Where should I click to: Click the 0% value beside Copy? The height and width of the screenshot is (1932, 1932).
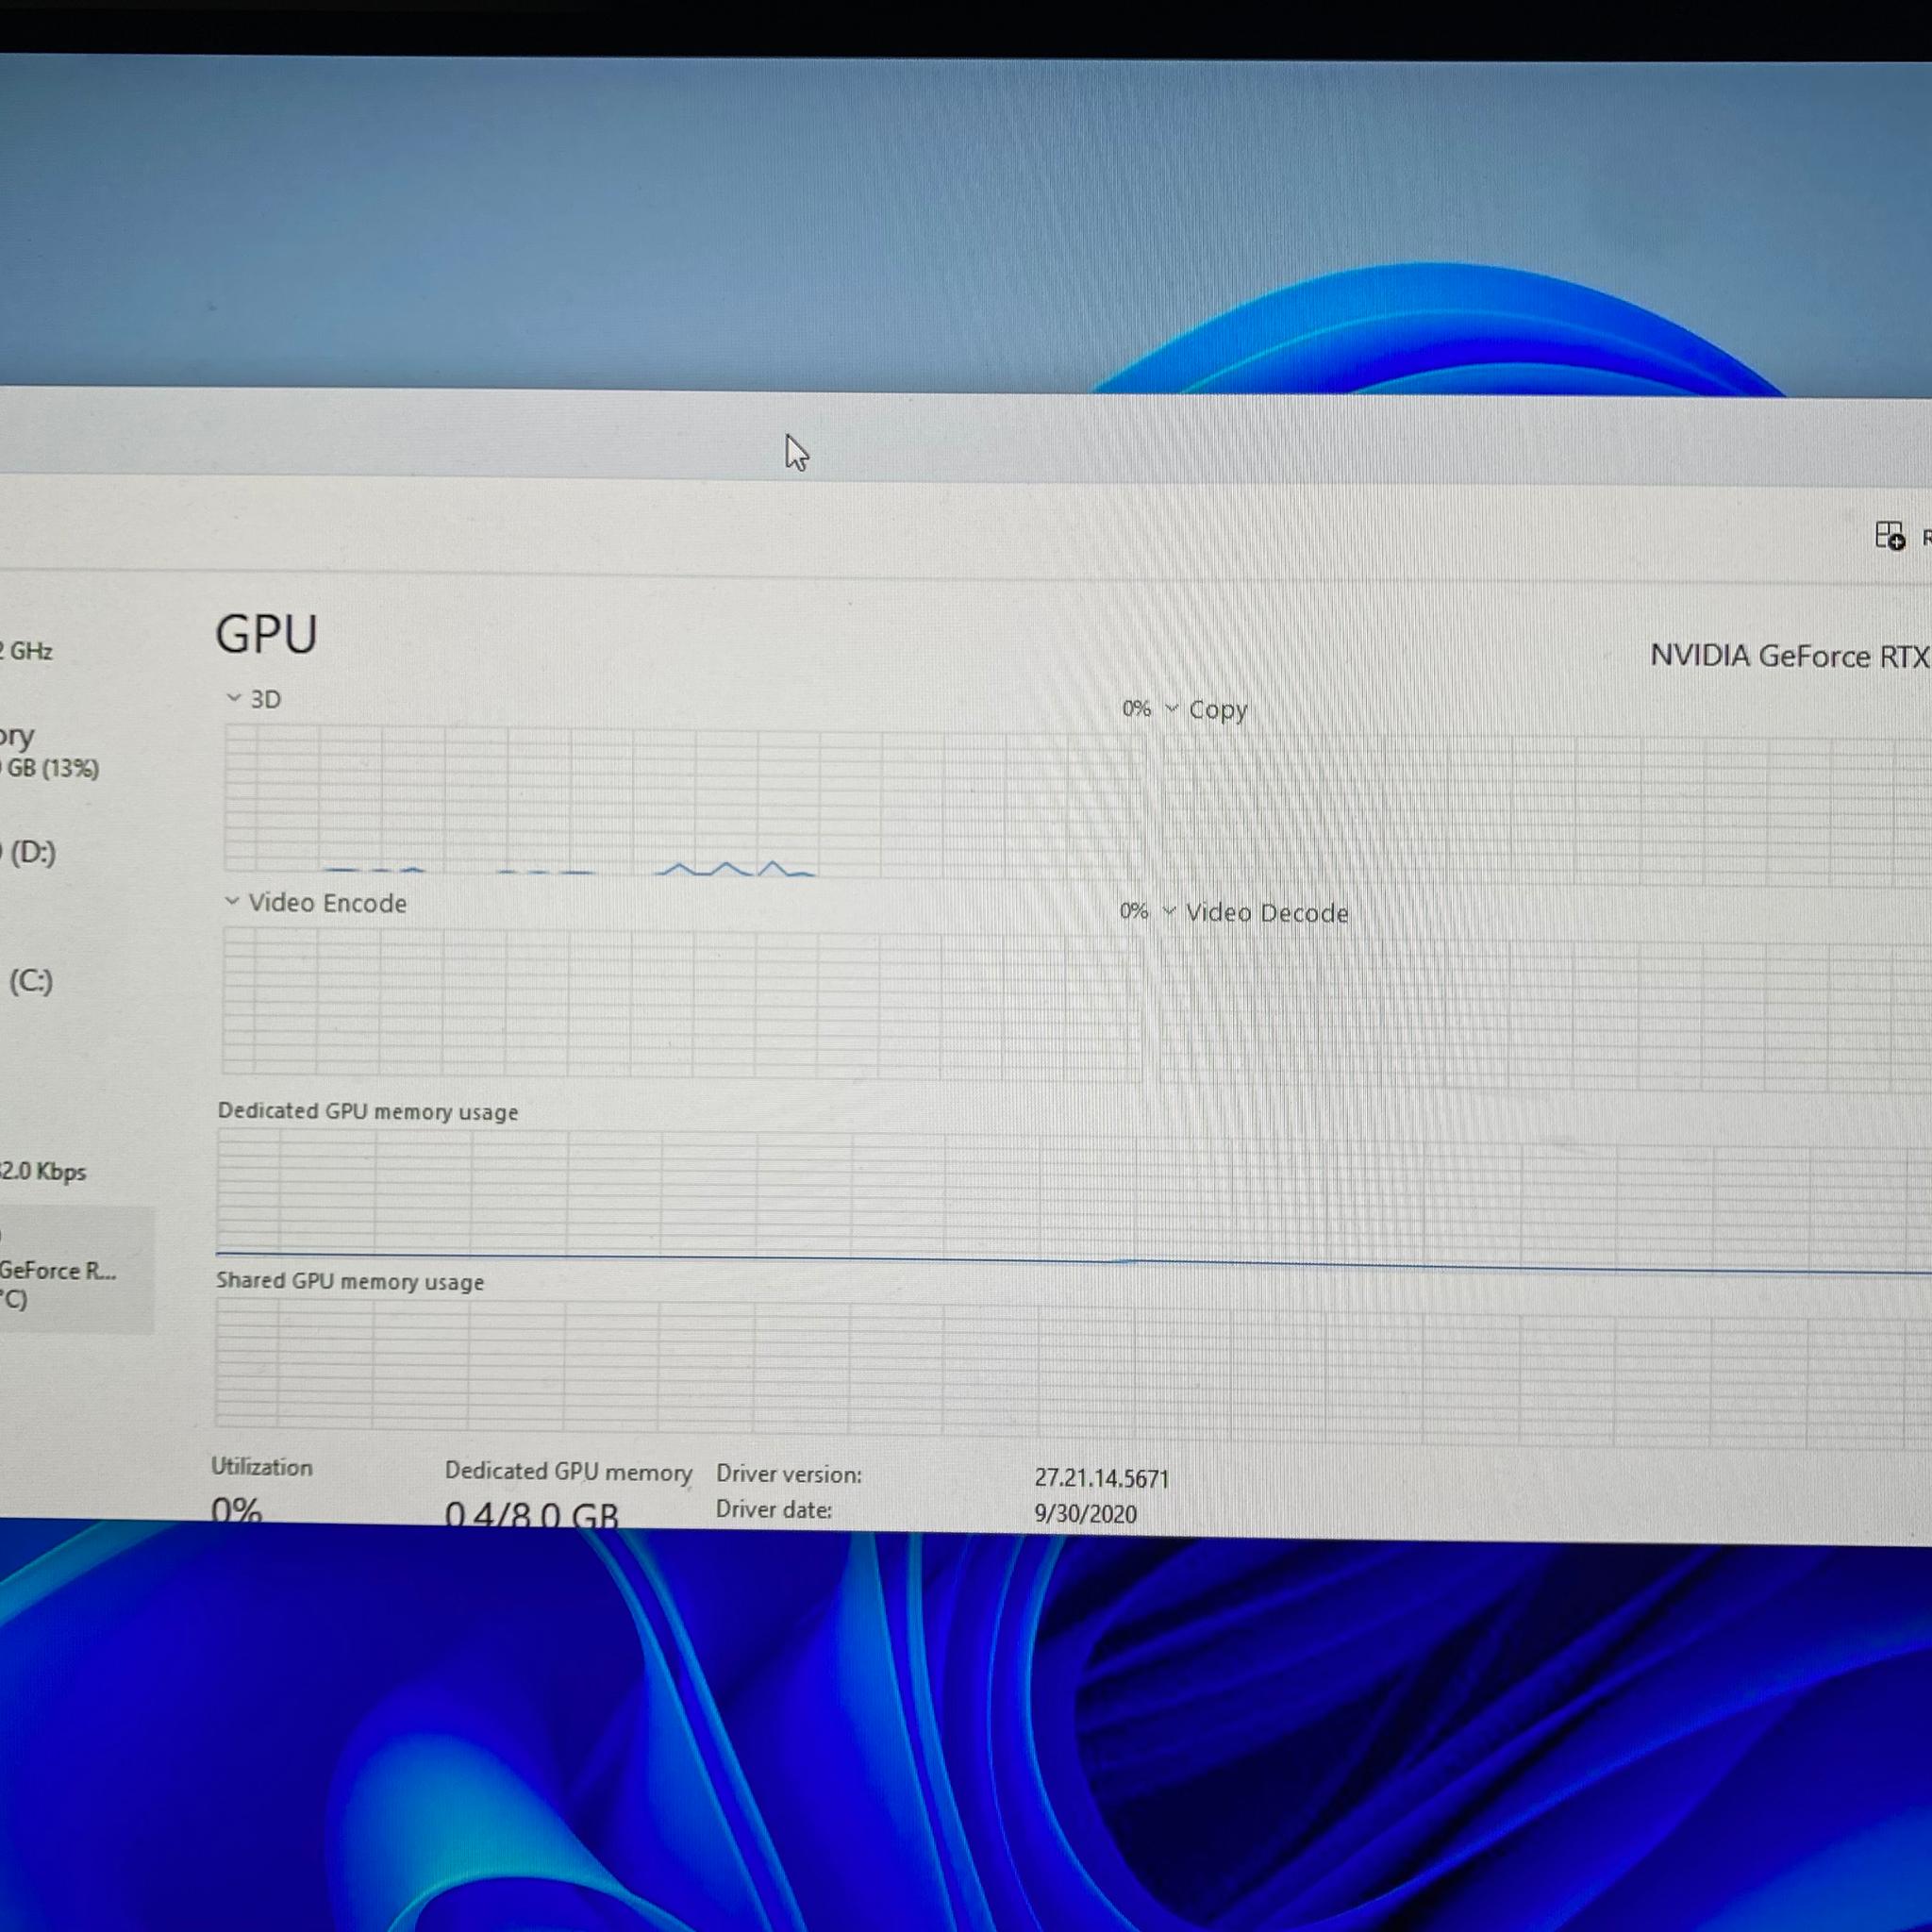click(x=1136, y=708)
